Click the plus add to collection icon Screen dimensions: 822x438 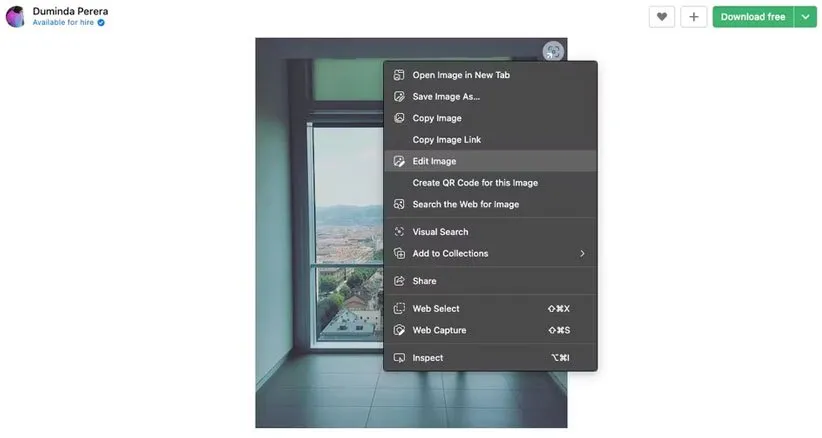(x=694, y=17)
